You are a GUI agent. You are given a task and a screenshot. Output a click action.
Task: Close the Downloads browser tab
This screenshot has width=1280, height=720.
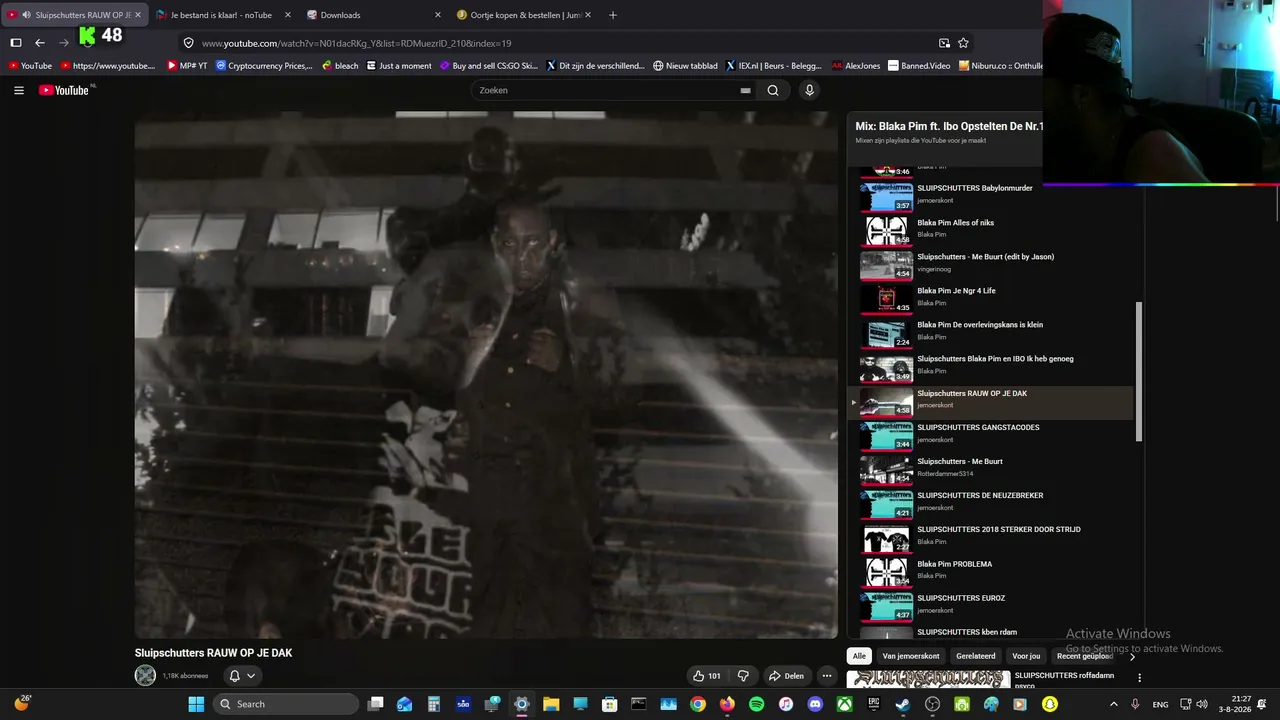click(x=437, y=15)
